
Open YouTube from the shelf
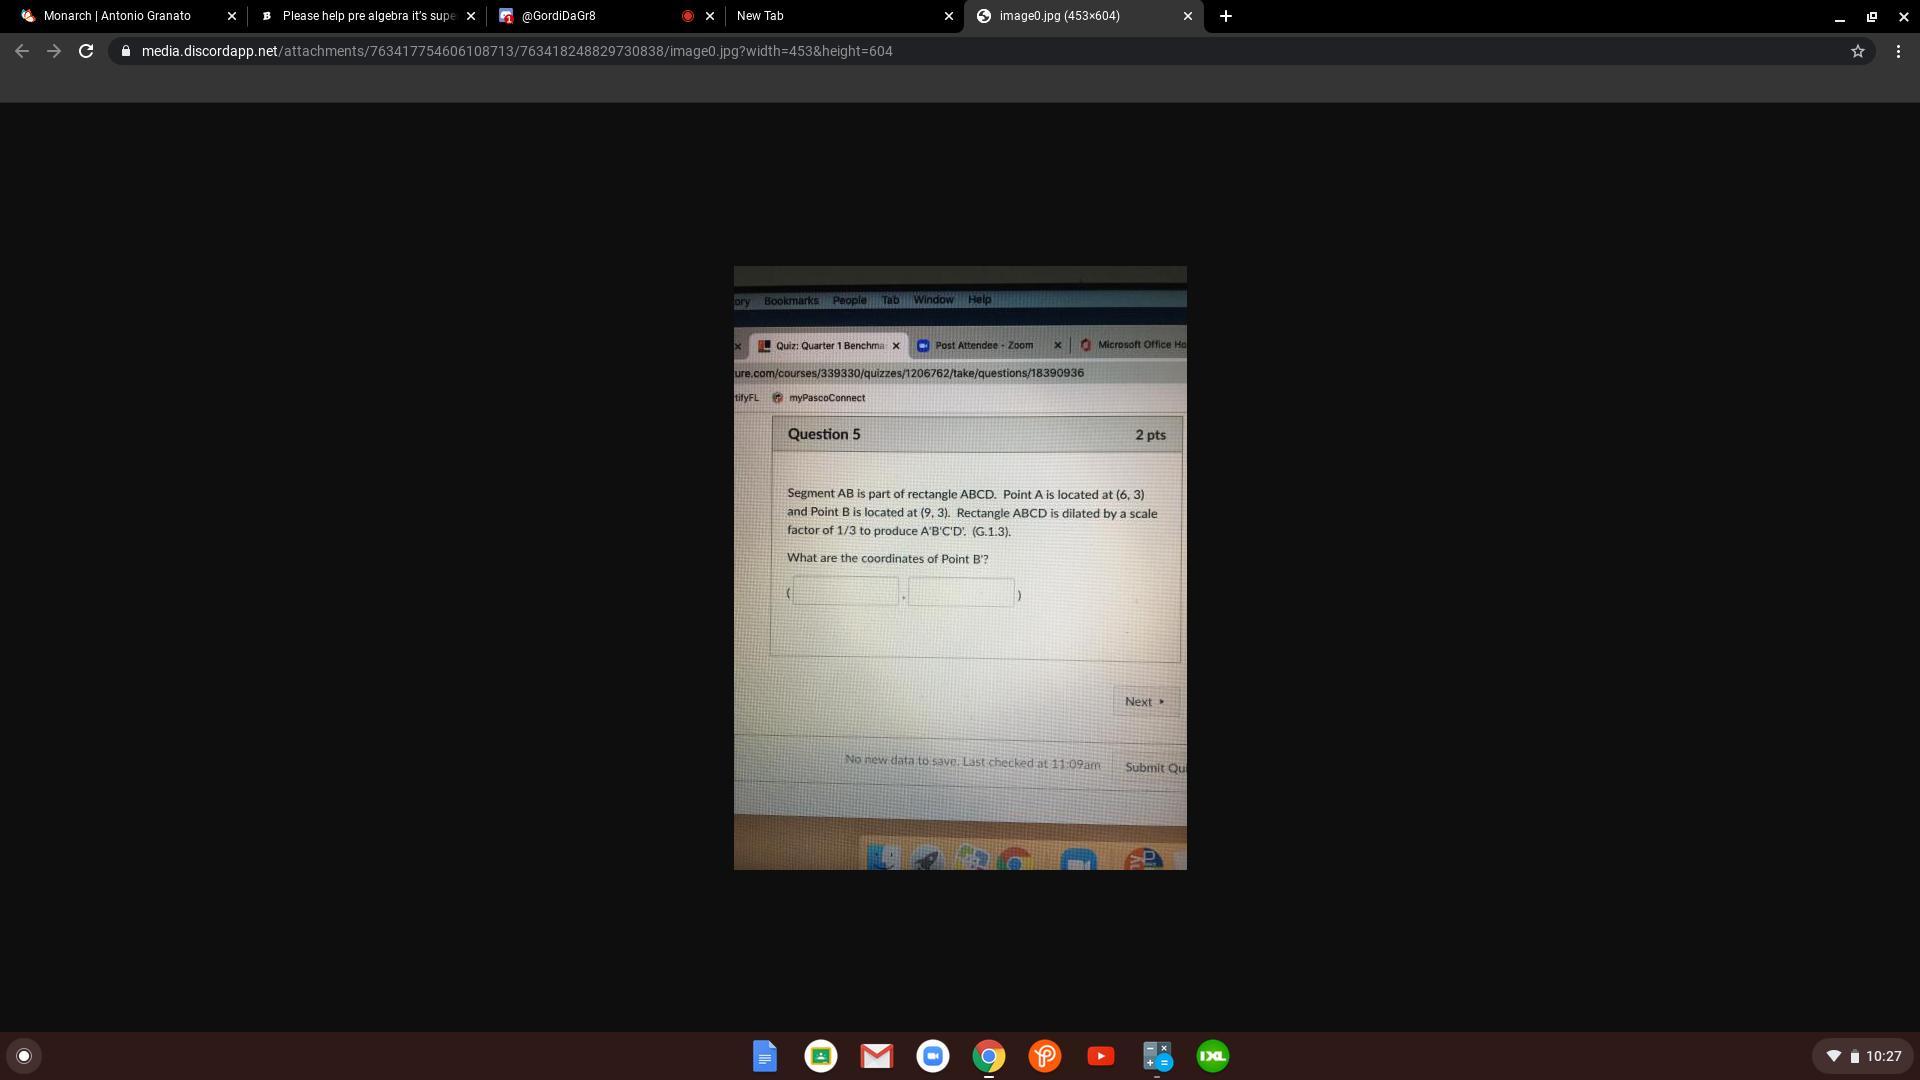(1101, 1056)
